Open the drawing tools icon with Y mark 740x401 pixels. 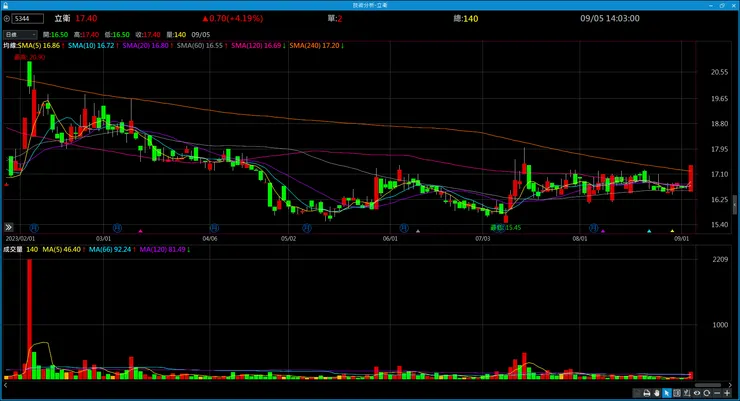pos(687,393)
